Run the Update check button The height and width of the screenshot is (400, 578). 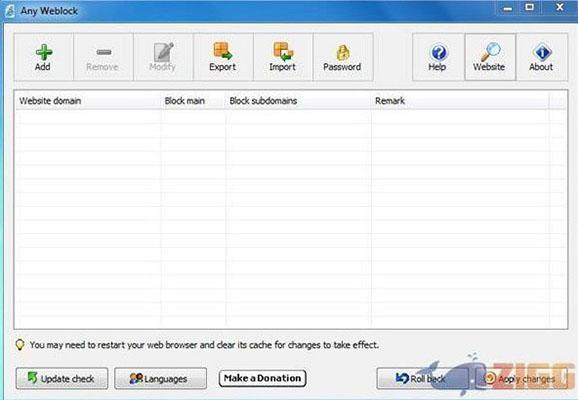pos(62,378)
